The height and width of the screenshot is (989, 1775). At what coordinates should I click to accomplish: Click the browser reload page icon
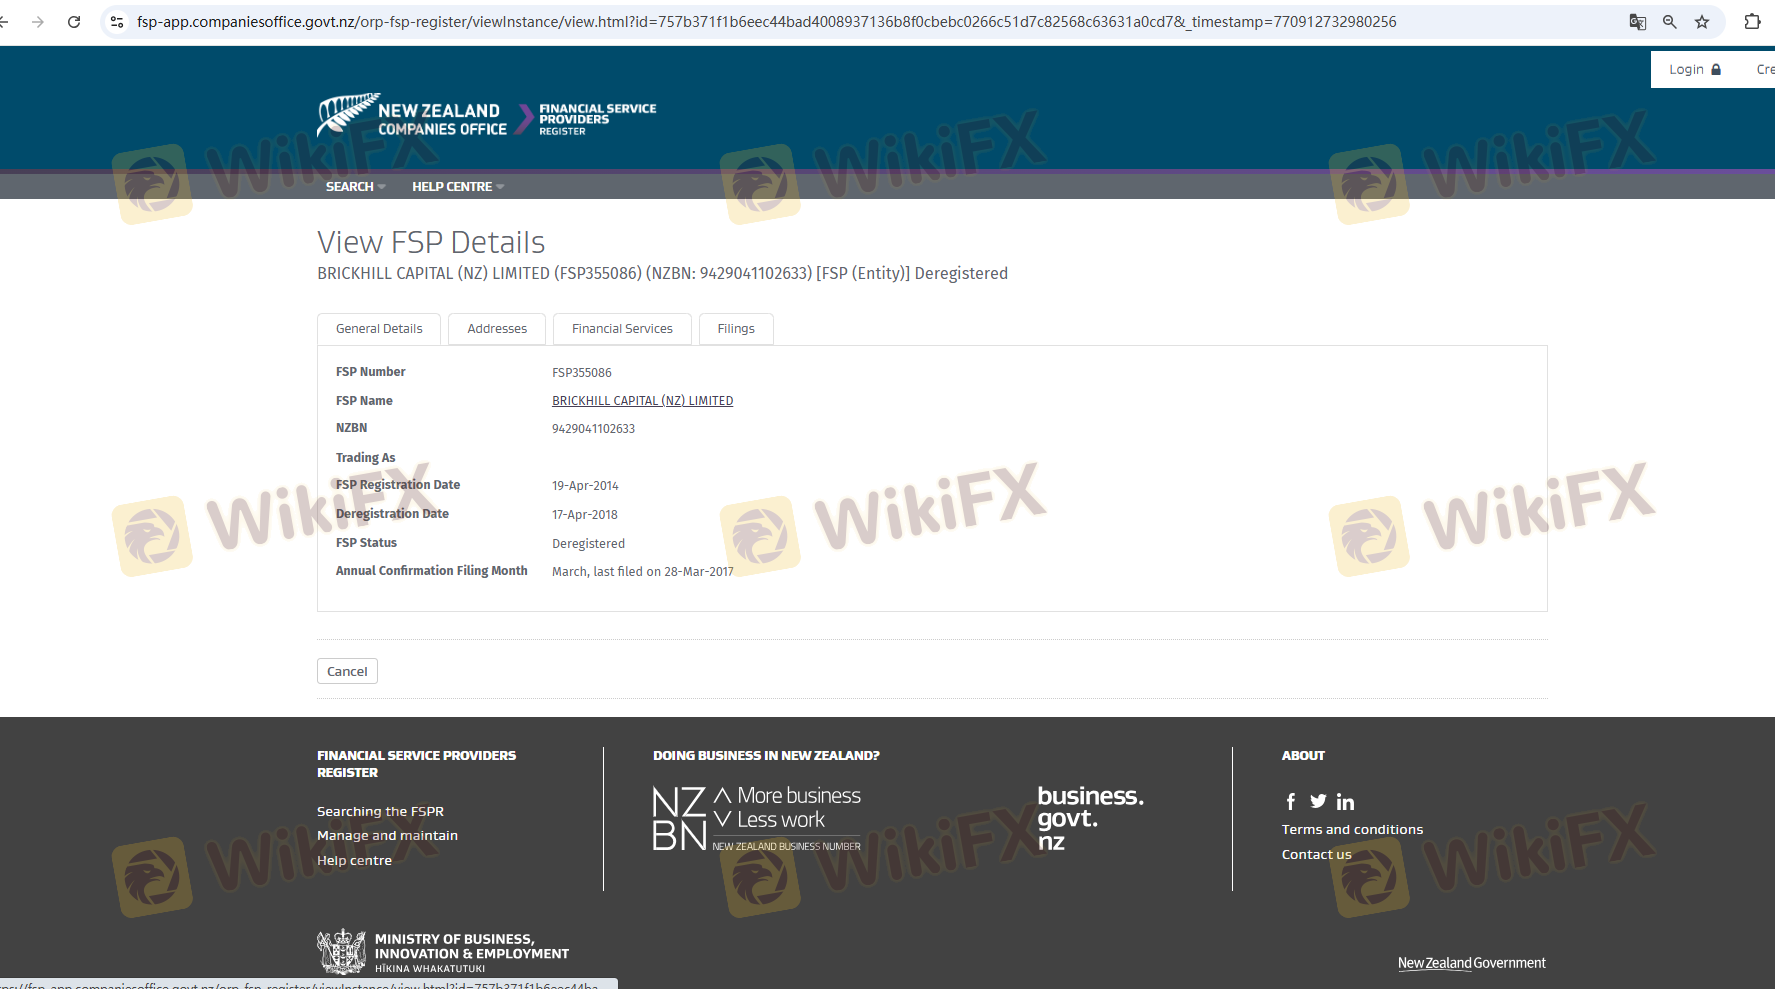point(74,22)
